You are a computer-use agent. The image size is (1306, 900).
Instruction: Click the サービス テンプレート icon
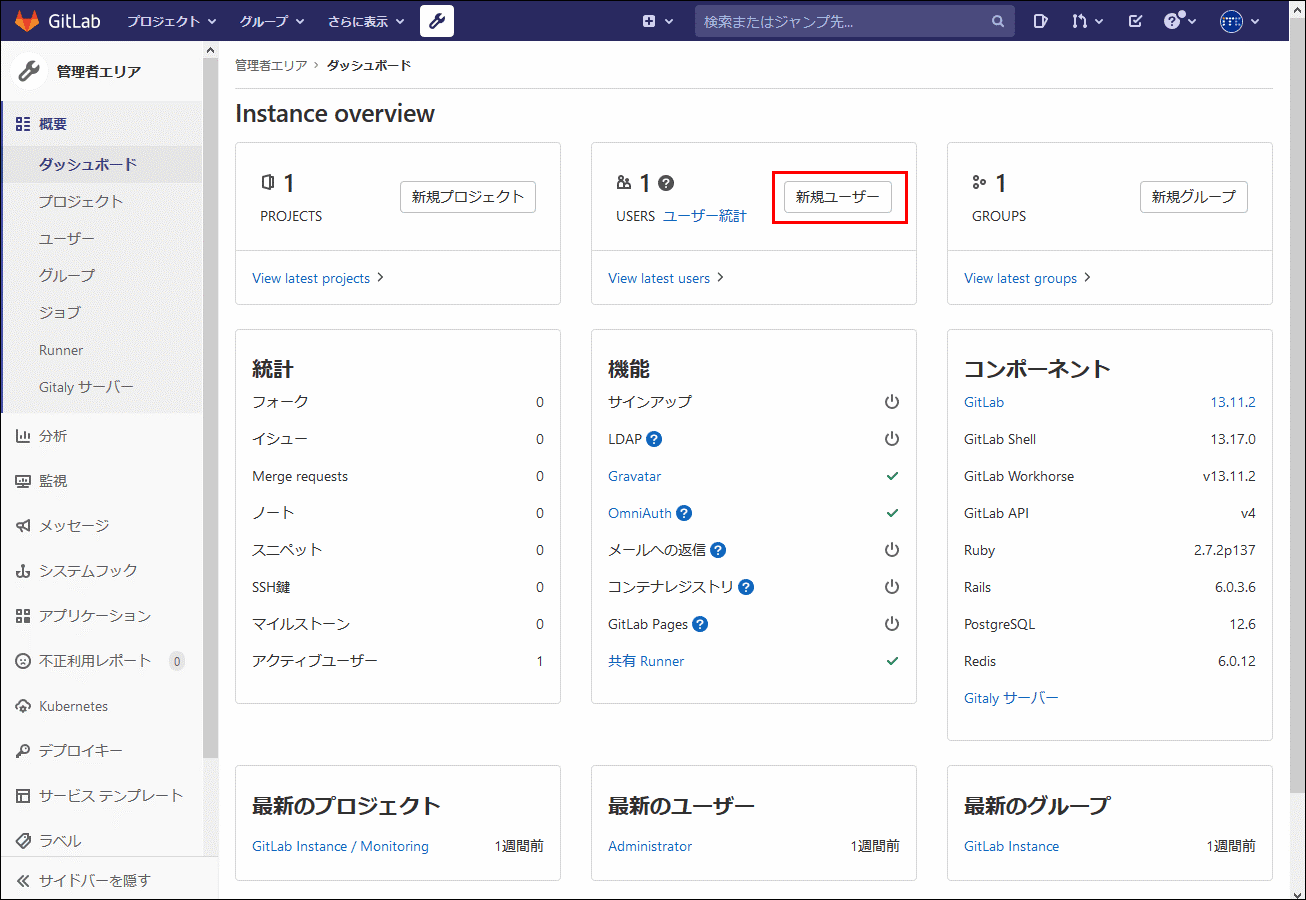click(23, 796)
